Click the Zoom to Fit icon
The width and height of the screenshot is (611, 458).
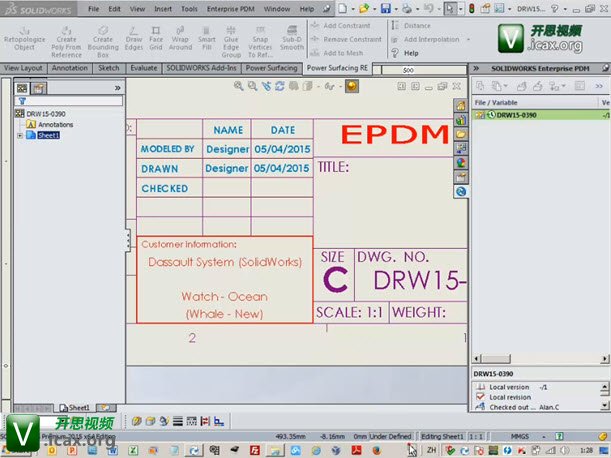239,87
